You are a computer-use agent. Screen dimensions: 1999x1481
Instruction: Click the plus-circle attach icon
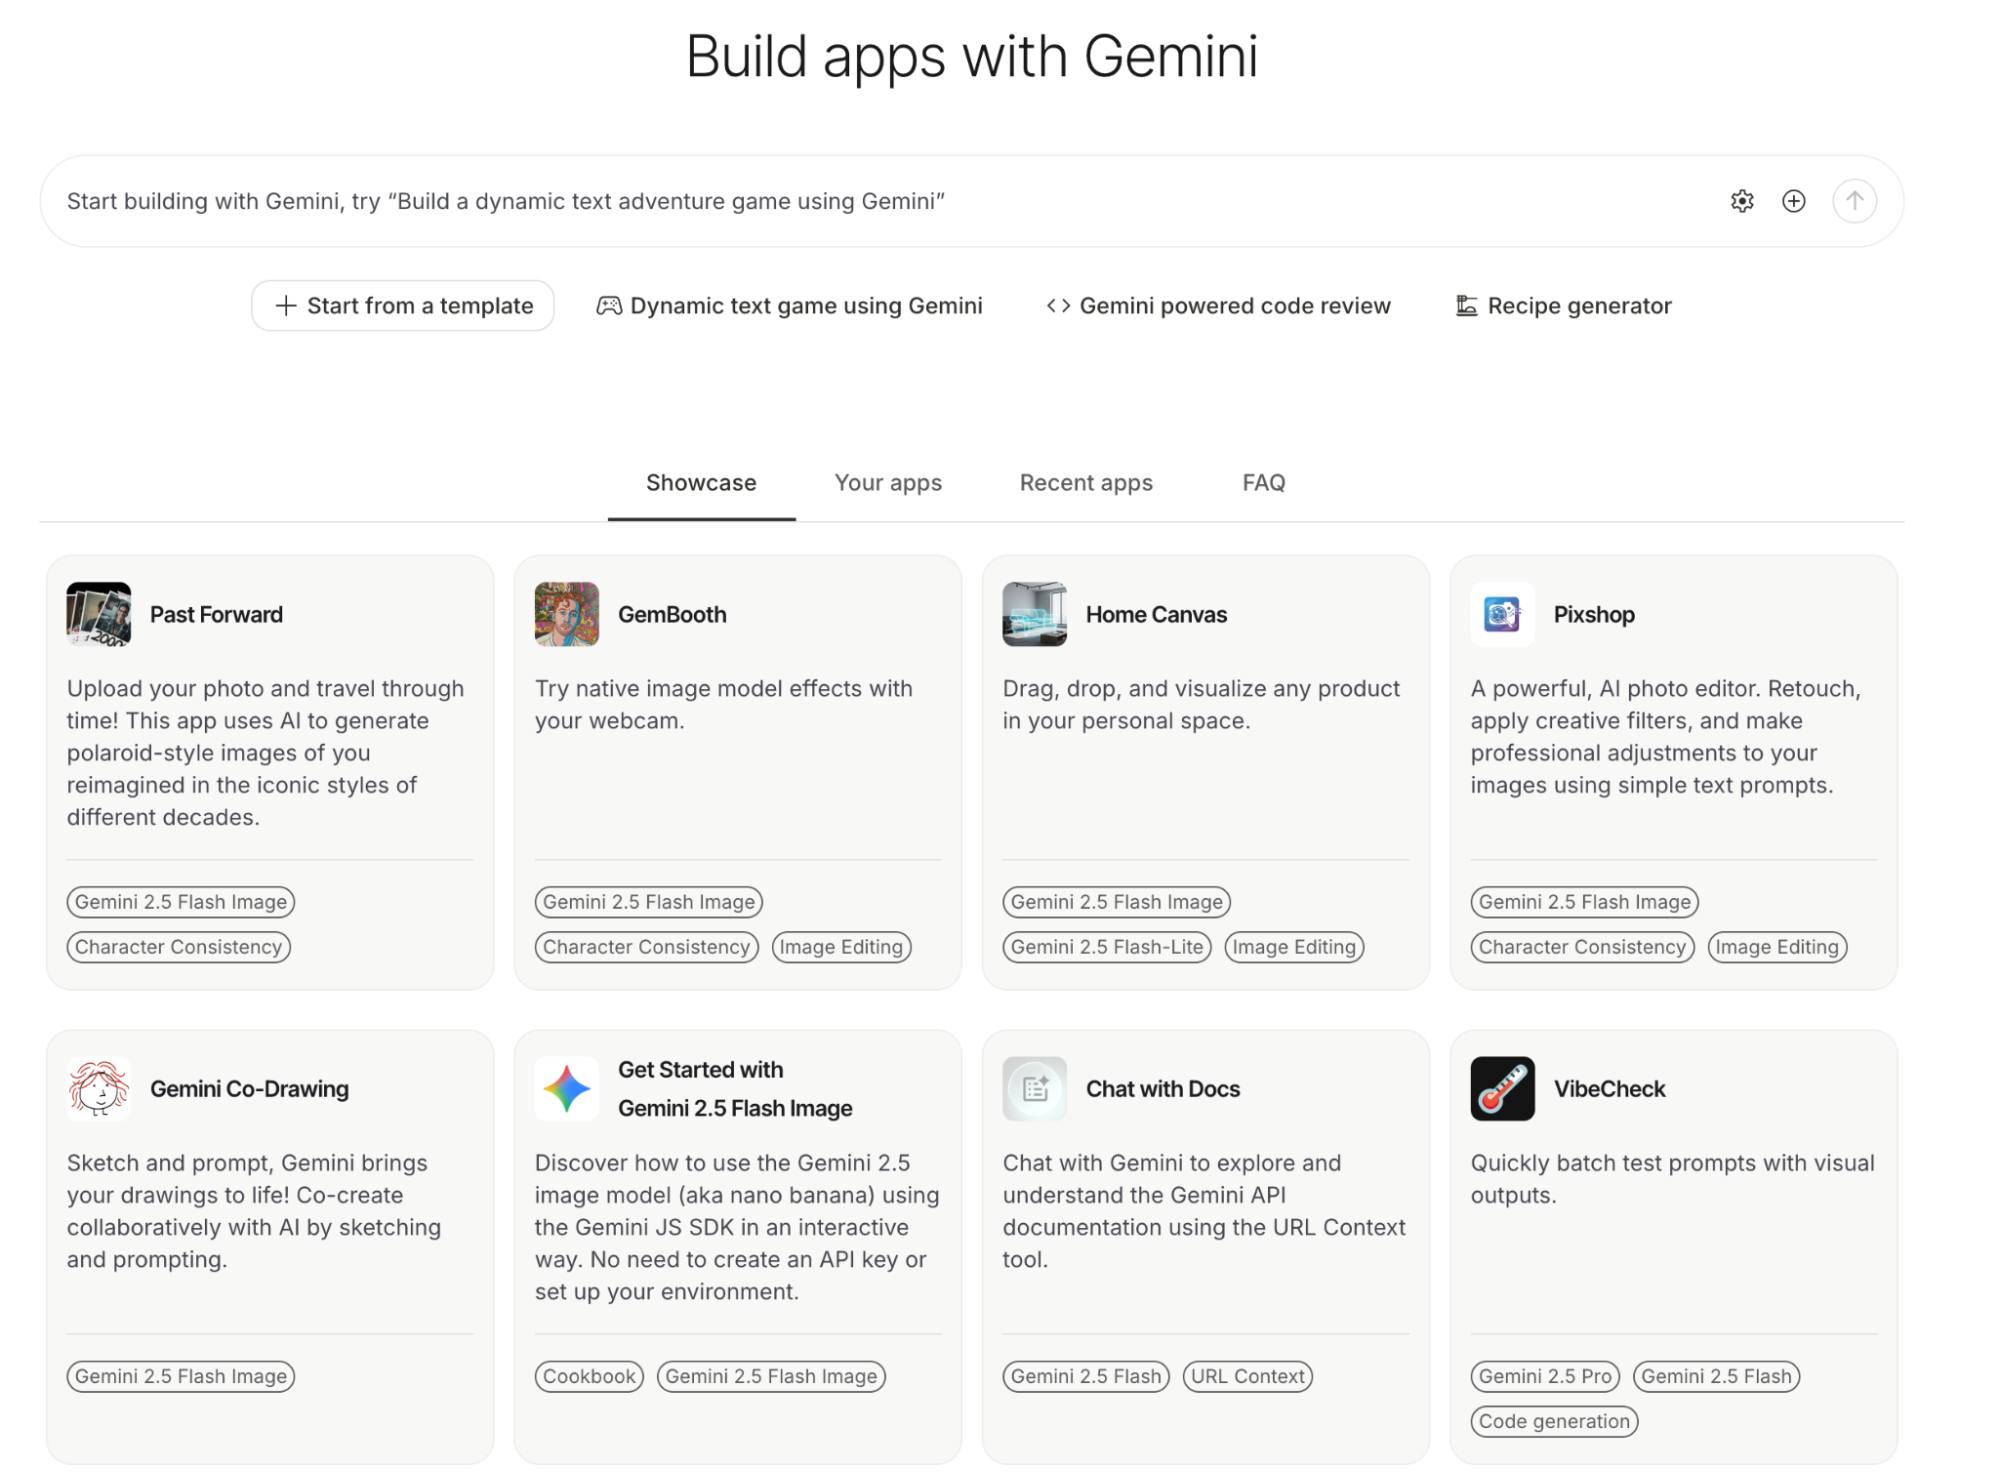[x=1793, y=201]
